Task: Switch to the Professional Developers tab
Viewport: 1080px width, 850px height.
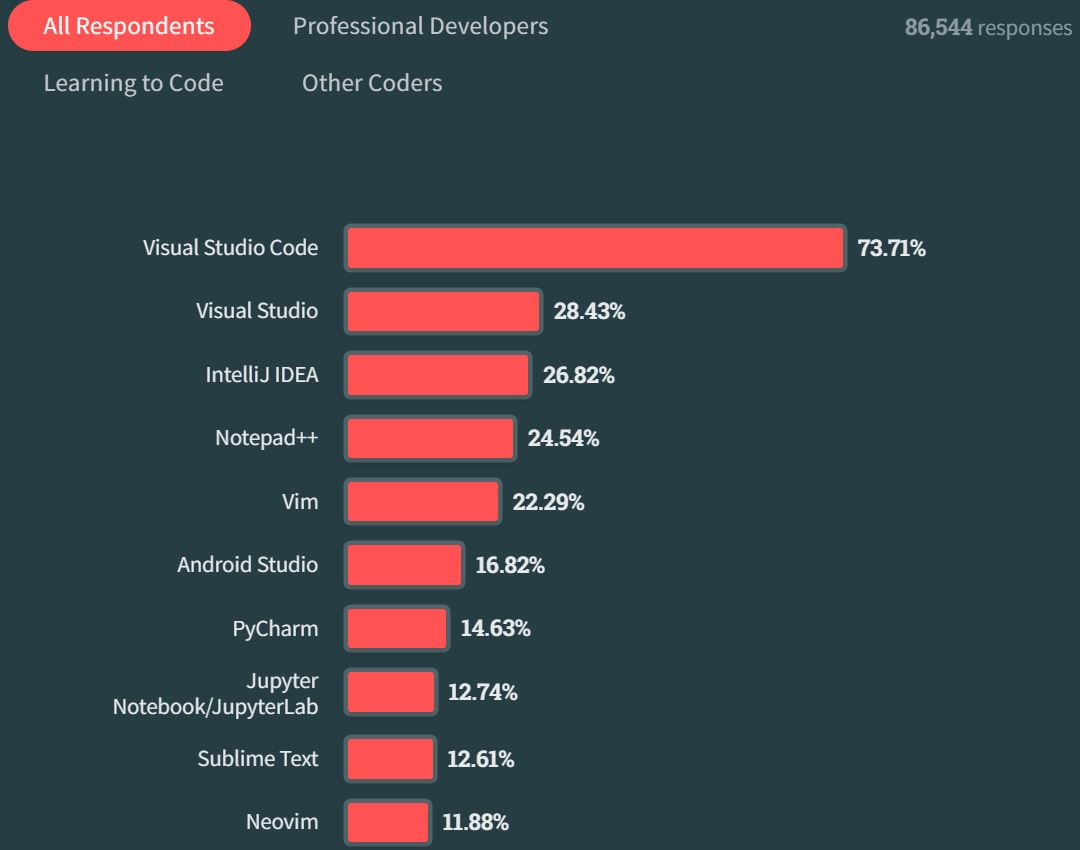Action: point(420,26)
